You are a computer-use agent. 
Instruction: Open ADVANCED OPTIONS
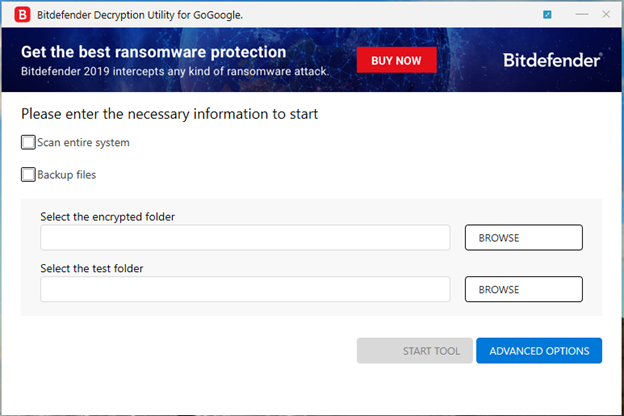[539, 351]
